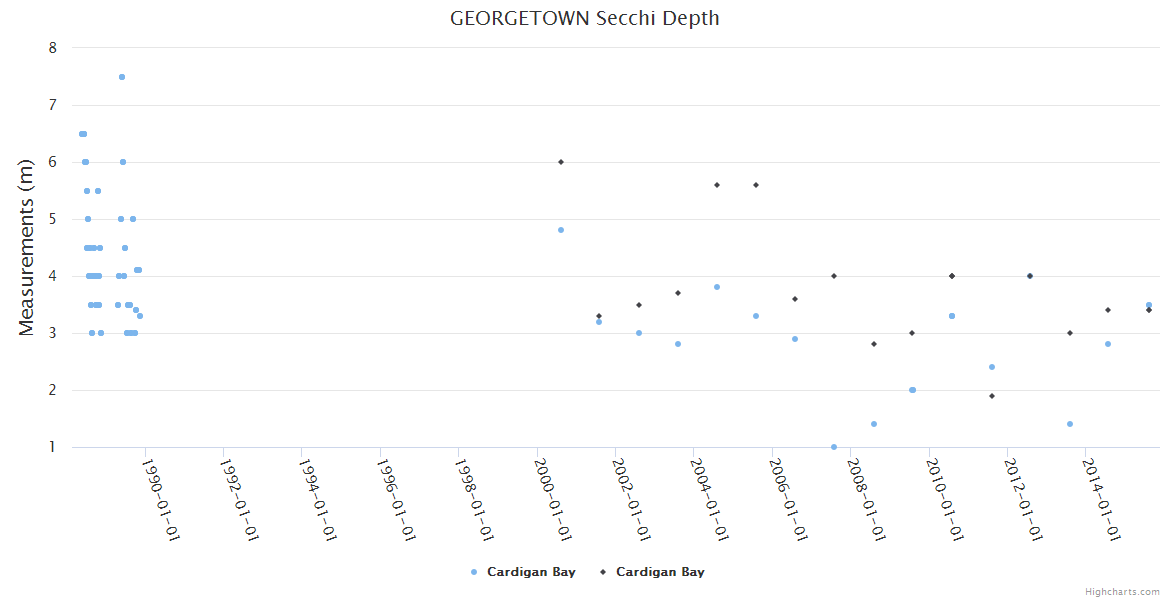Click the GEORGETOWN Secchi Depth chart title
The image size is (1170, 600).
click(x=584, y=18)
